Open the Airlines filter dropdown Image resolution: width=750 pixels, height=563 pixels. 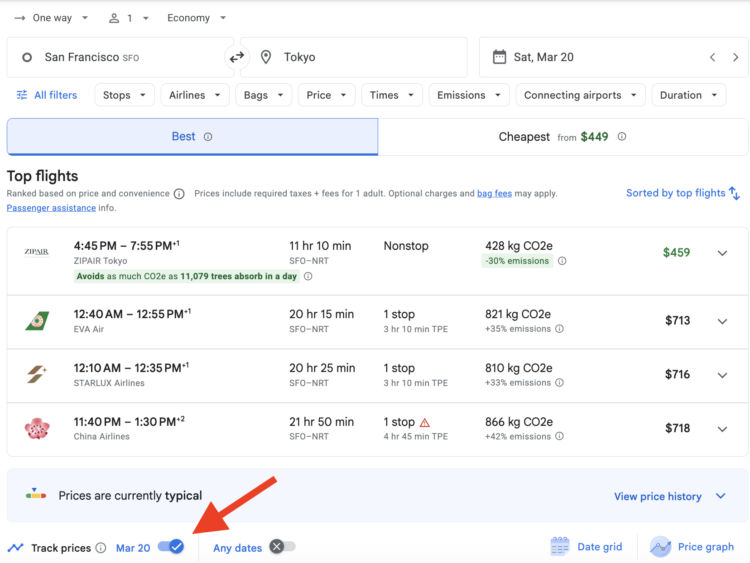point(195,95)
